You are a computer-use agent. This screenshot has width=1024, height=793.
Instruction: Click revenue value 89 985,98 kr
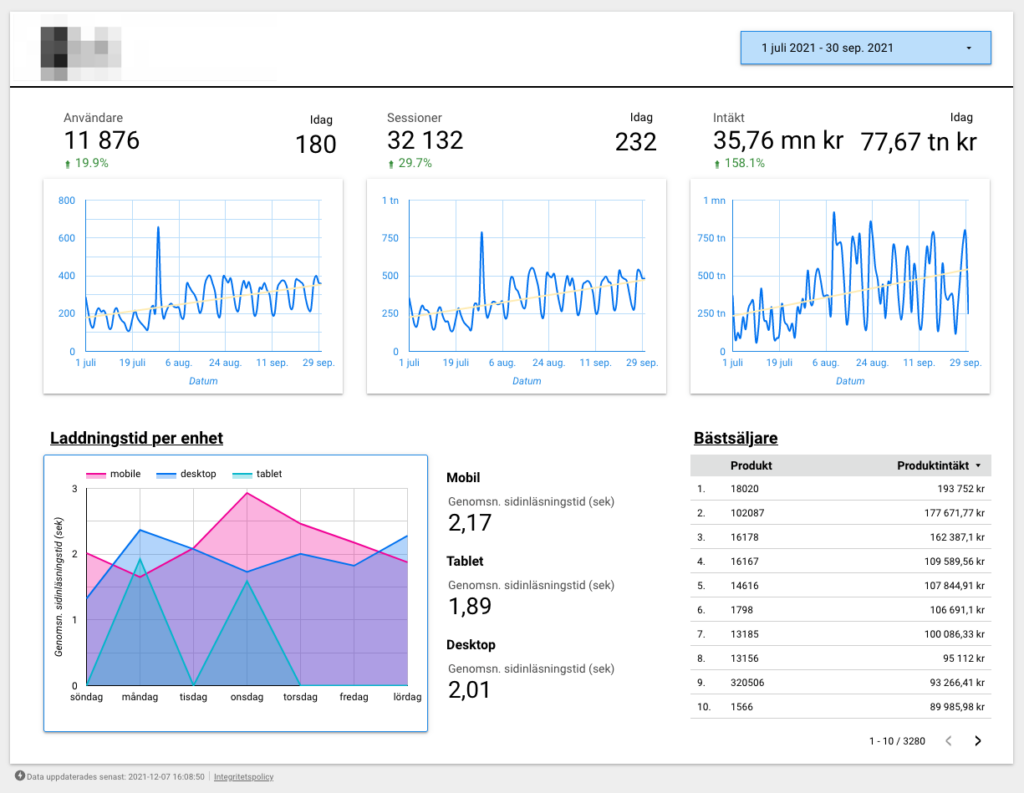pos(957,707)
